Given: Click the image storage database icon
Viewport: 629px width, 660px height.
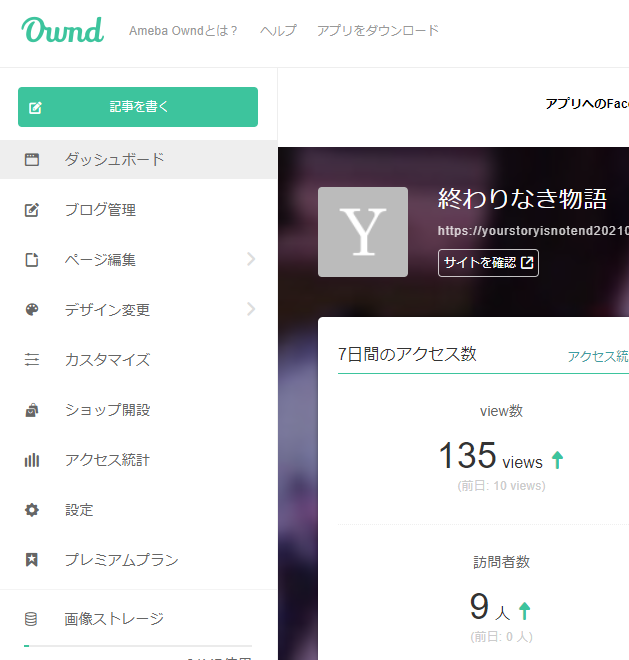Looking at the screenshot, I should 32,619.
